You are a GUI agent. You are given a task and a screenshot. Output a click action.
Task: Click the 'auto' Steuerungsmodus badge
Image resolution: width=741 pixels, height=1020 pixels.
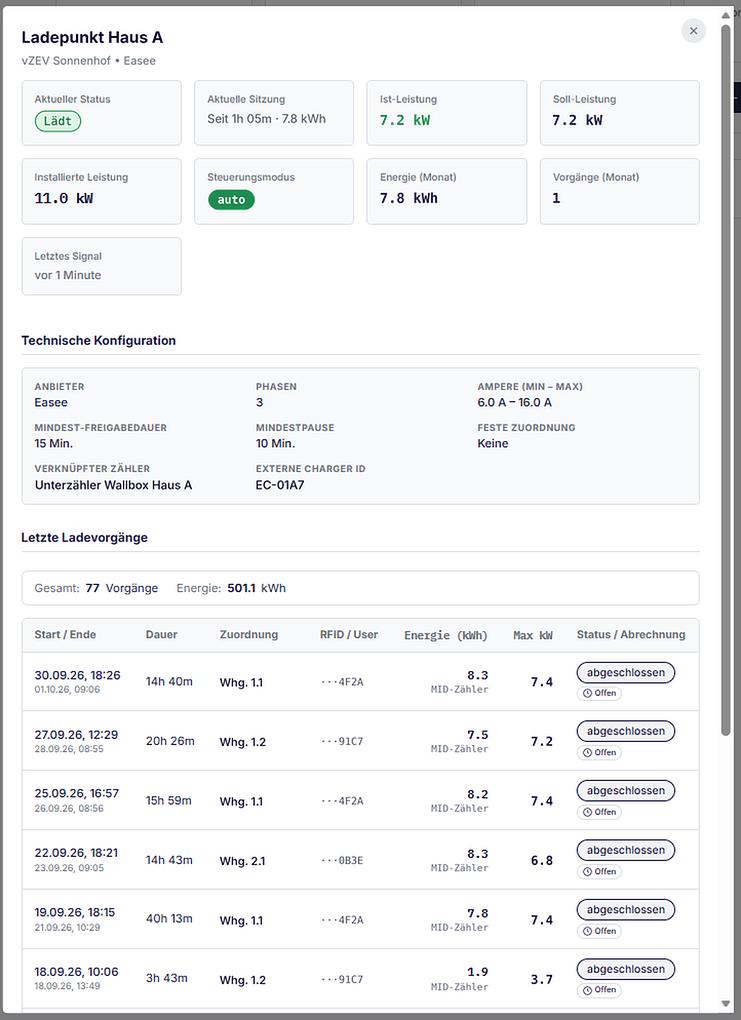[231, 200]
